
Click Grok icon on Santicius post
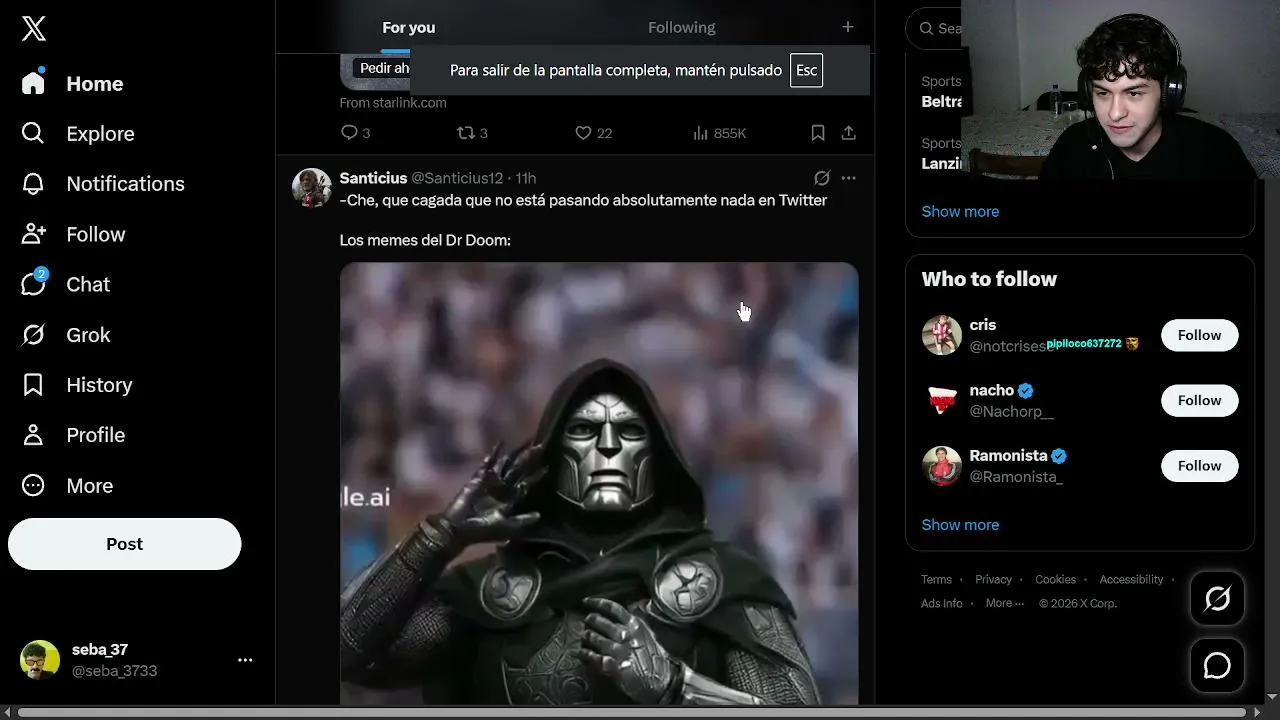click(x=822, y=178)
